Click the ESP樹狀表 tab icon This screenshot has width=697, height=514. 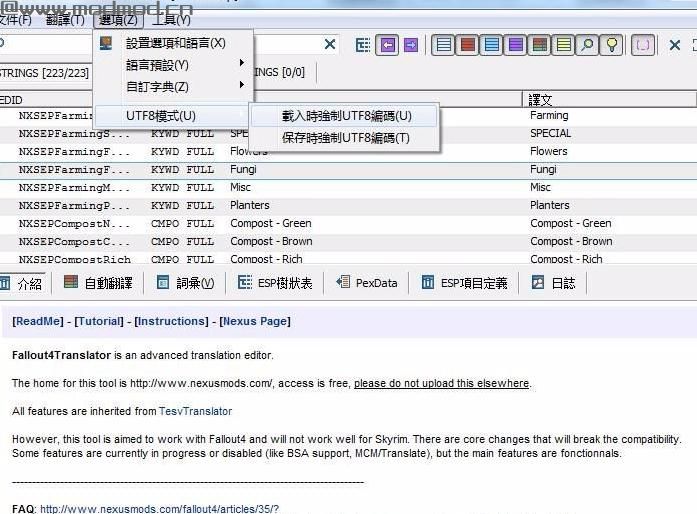point(245,282)
